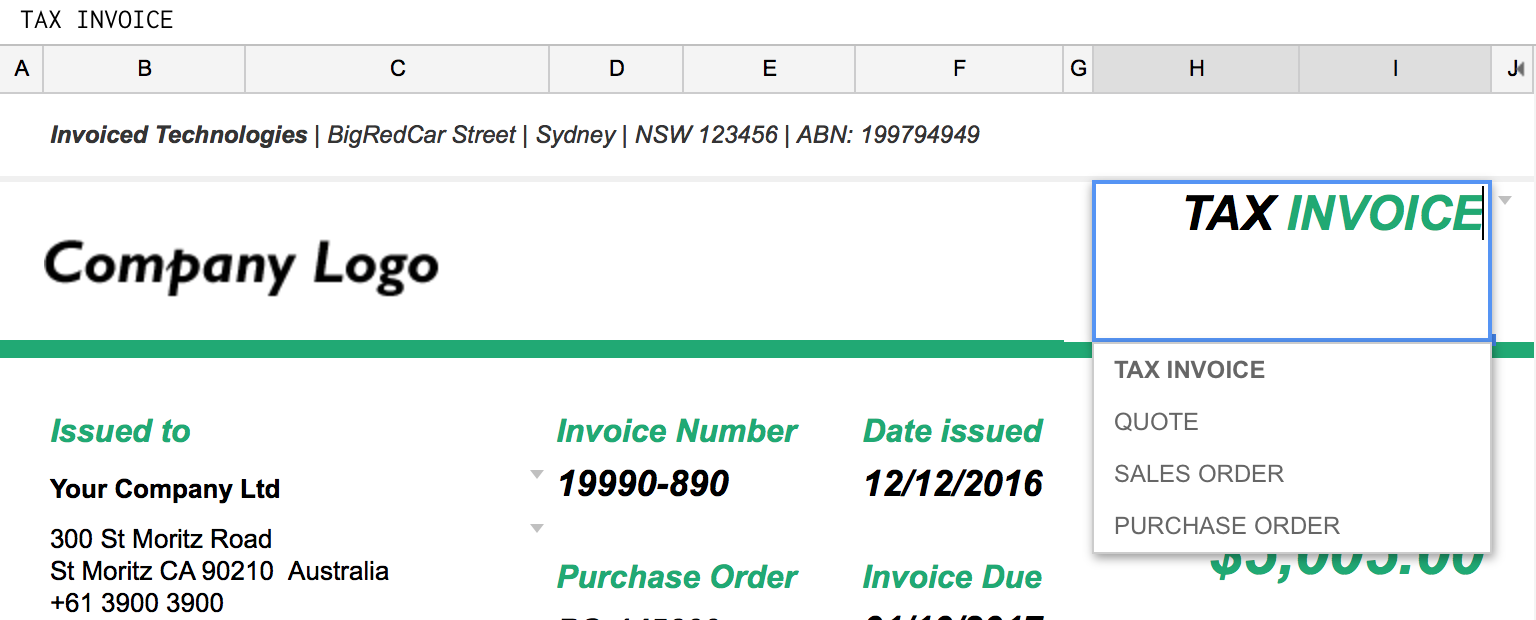Click the 'Issued to' label
Viewport: 1536px width, 620px height.
coord(120,431)
